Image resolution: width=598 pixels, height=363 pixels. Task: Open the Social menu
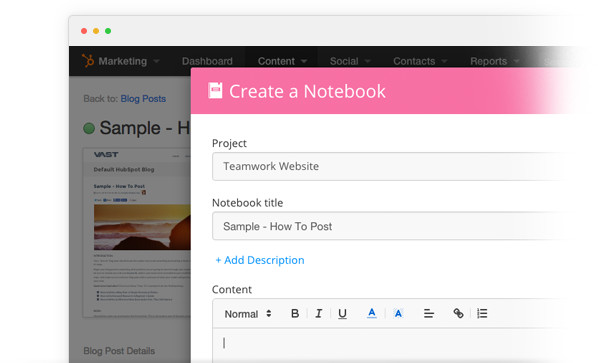pos(350,61)
